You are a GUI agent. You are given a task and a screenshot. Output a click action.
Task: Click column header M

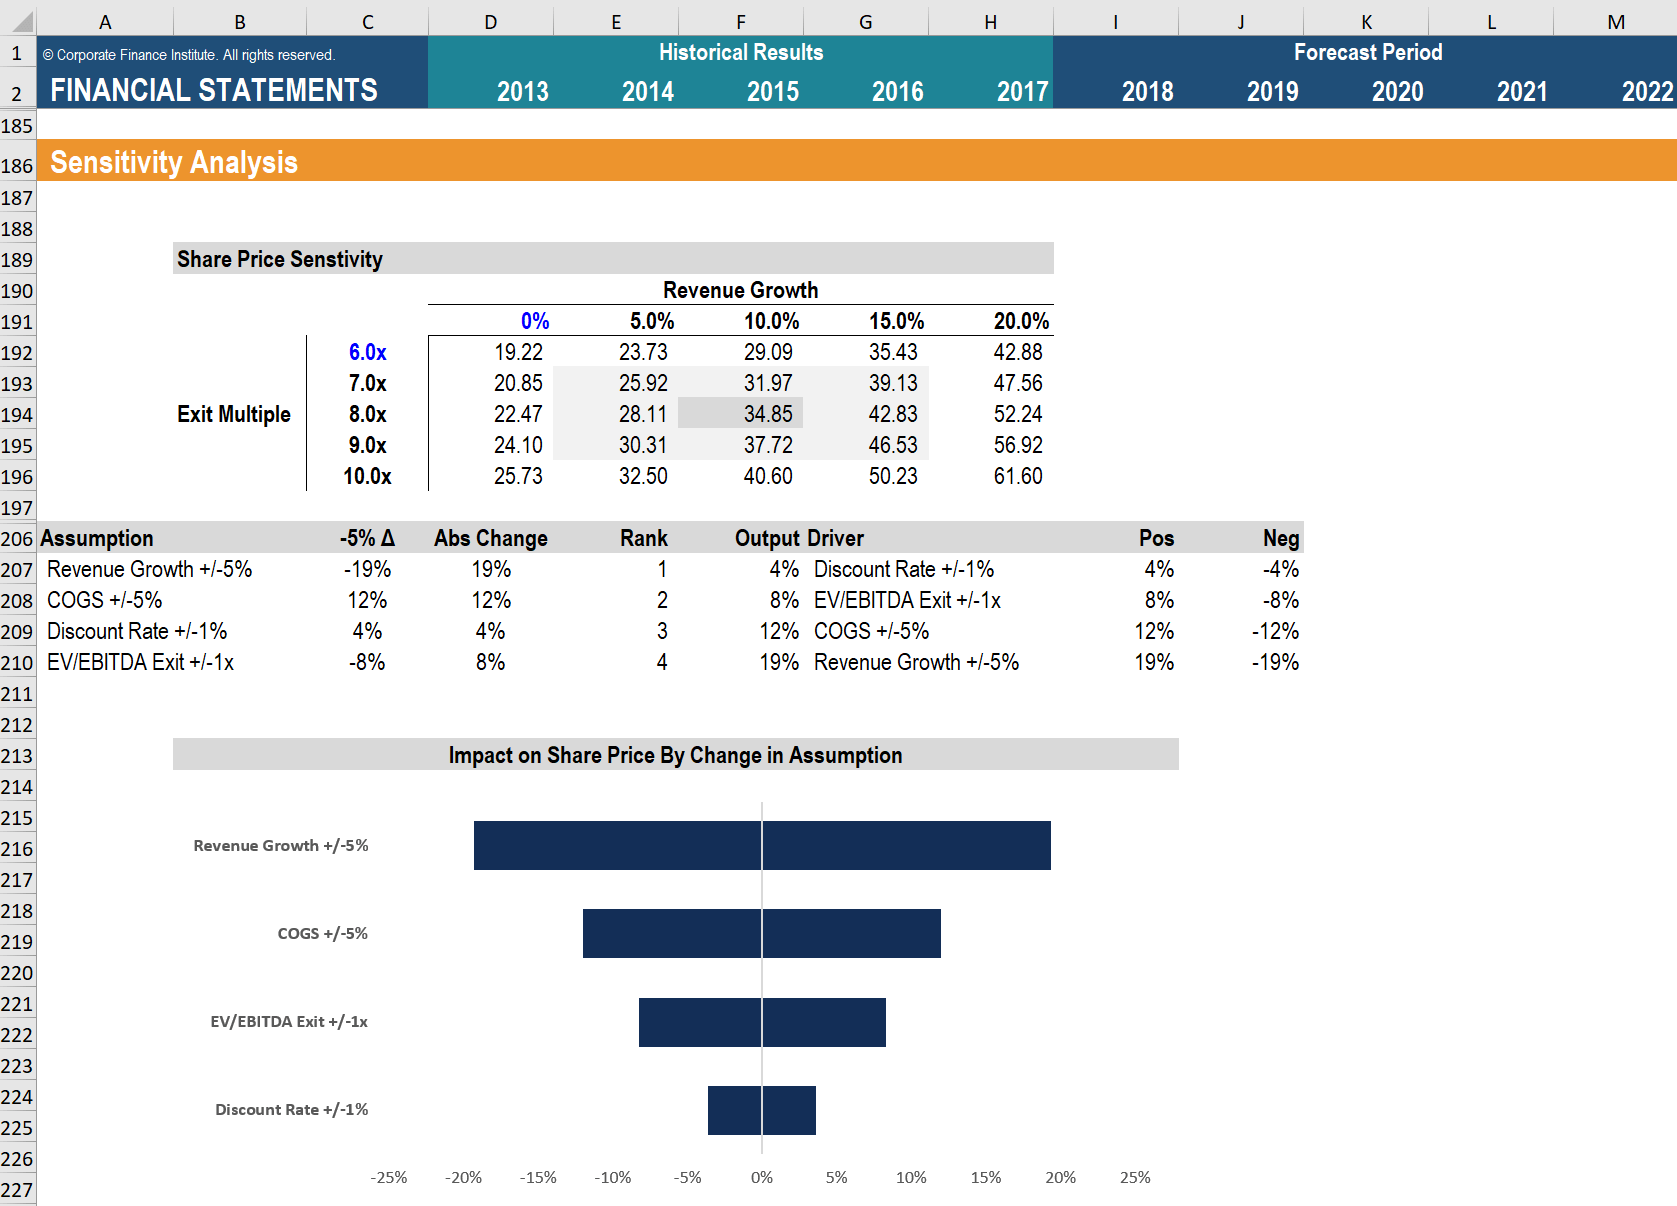(1615, 20)
